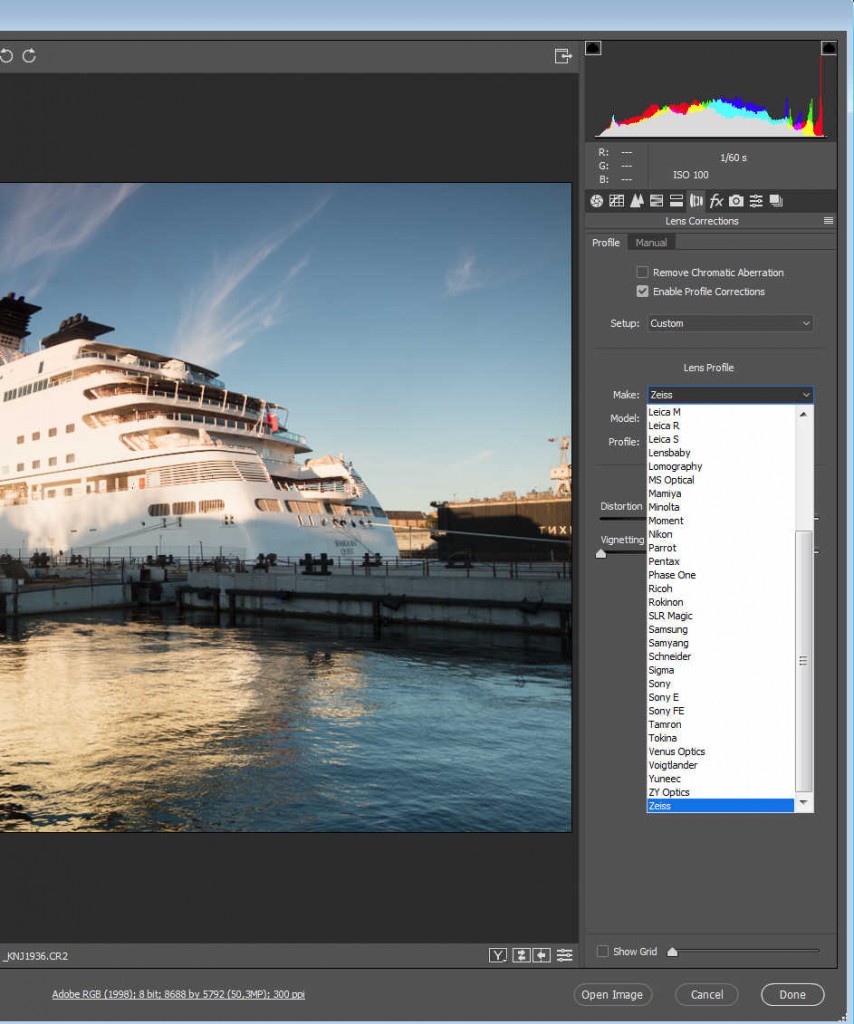This screenshot has height=1024, width=854.
Task: Open the Setup dropdown set to Custom
Action: (x=730, y=323)
